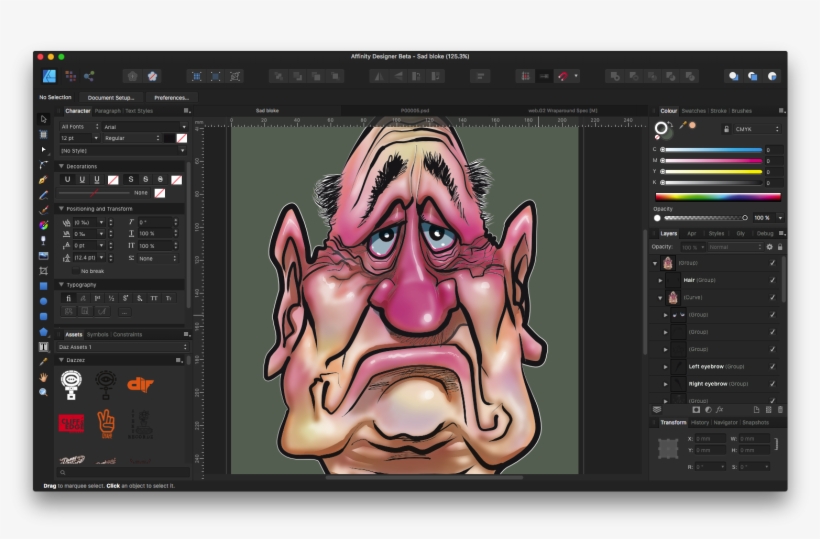
Task: Open the Arial font family dropdown
Action: [x=144, y=127]
